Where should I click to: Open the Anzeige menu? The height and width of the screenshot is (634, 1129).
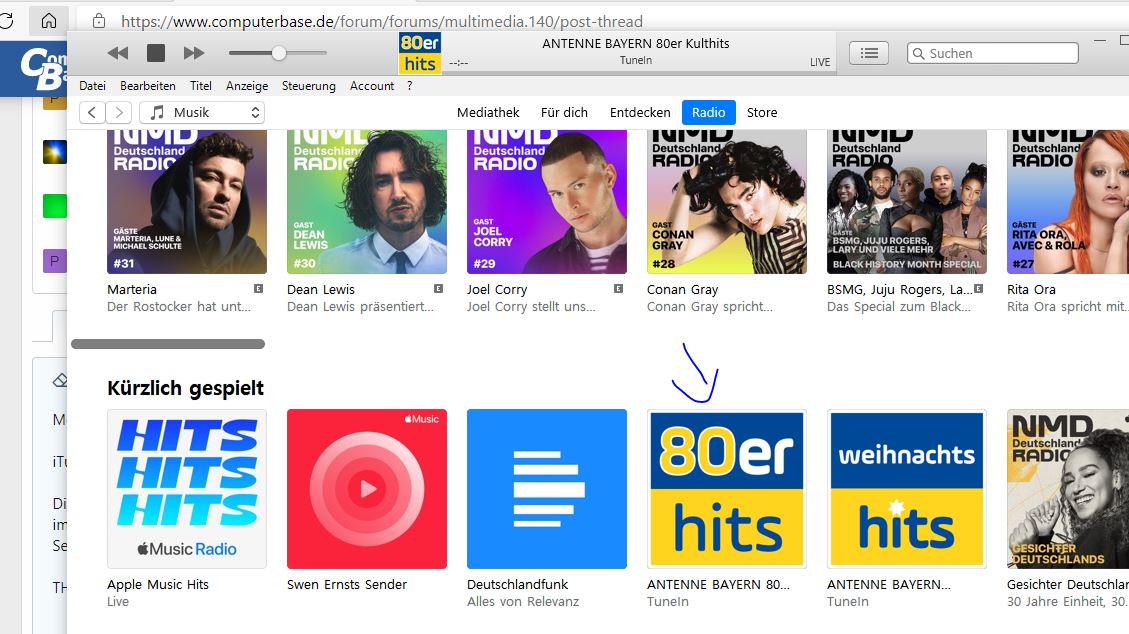click(x=247, y=86)
